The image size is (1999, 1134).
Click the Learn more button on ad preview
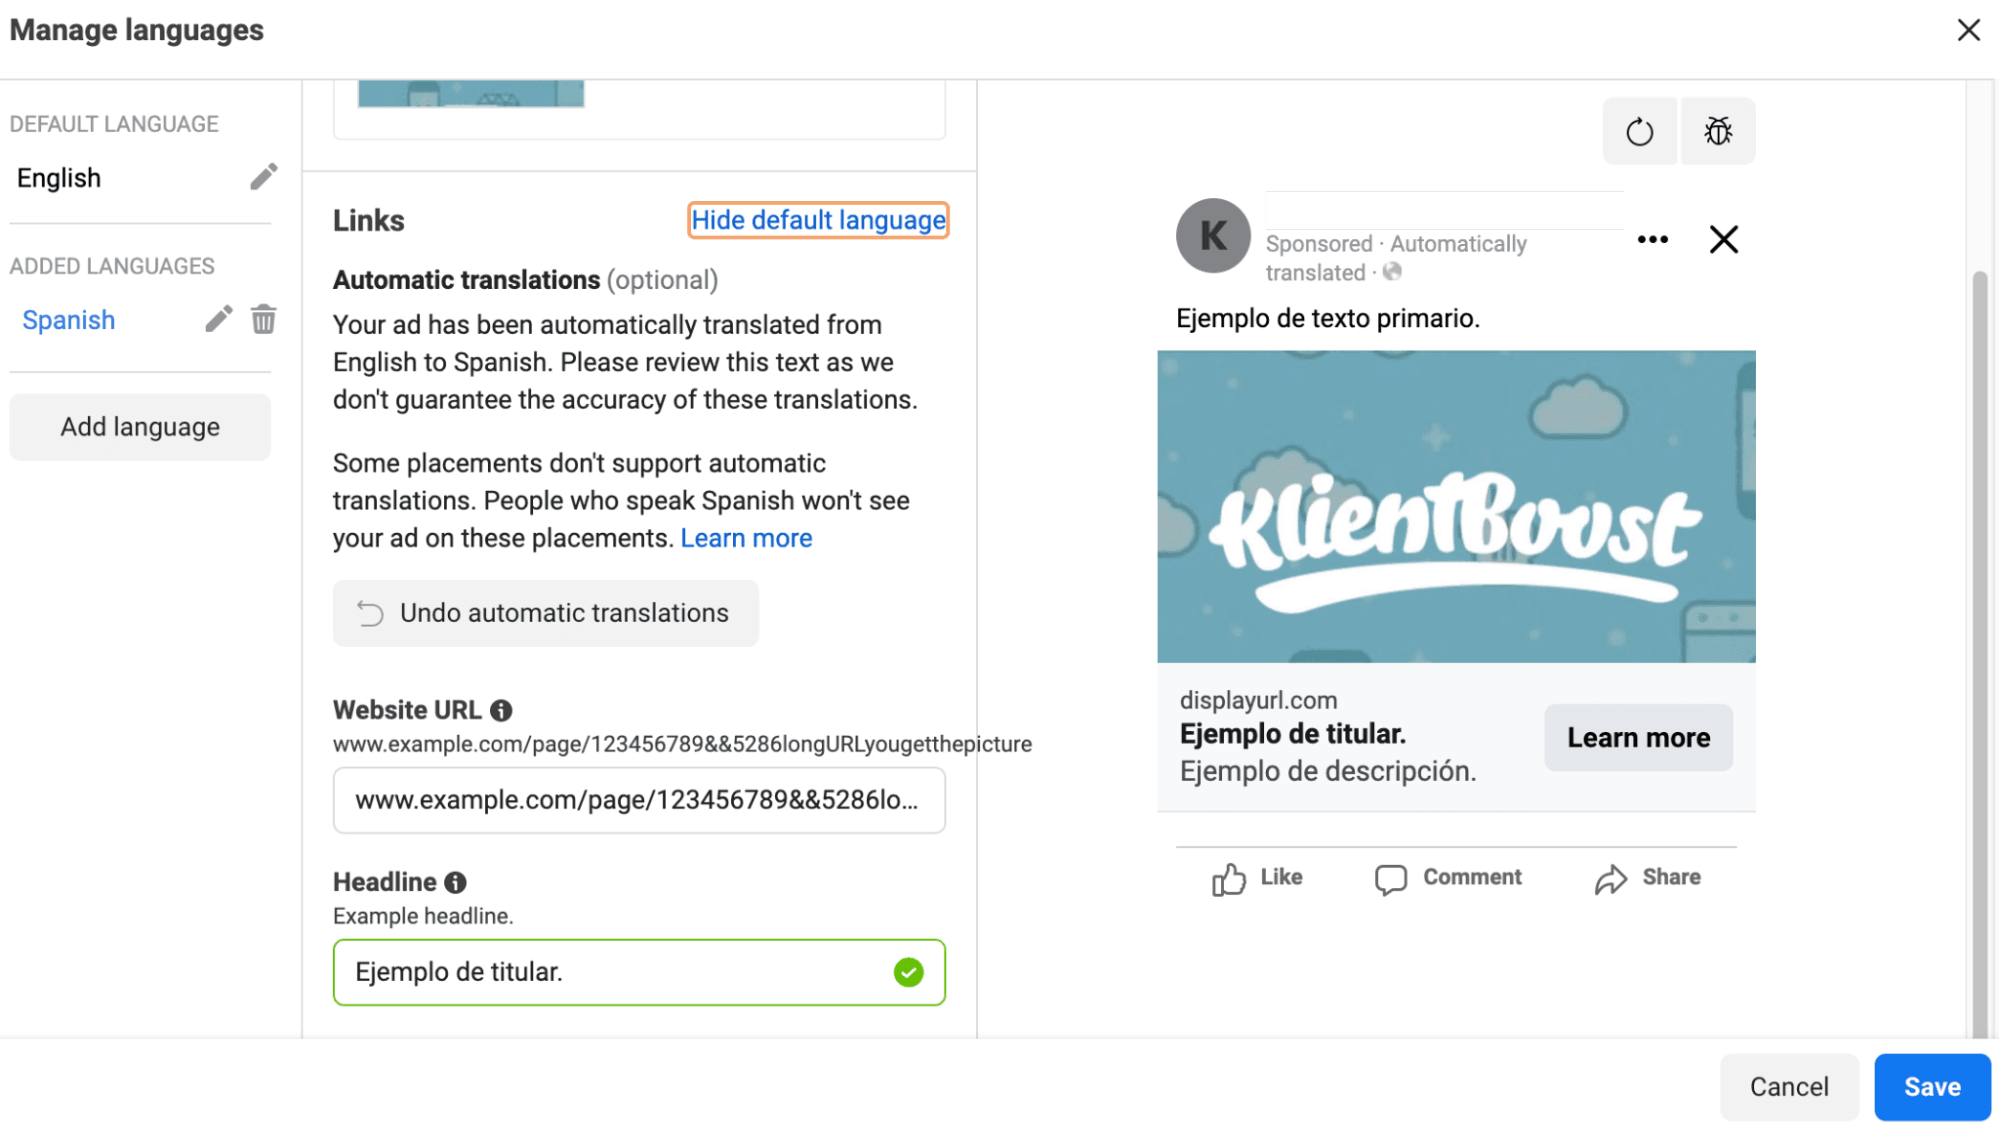pyautogui.click(x=1638, y=737)
